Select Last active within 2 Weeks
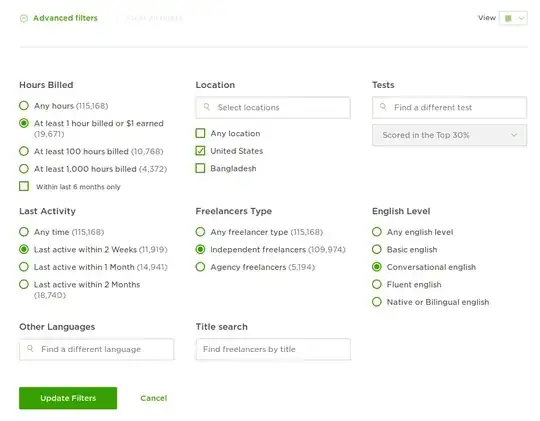This screenshot has width=540, height=421. (x=24, y=249)
